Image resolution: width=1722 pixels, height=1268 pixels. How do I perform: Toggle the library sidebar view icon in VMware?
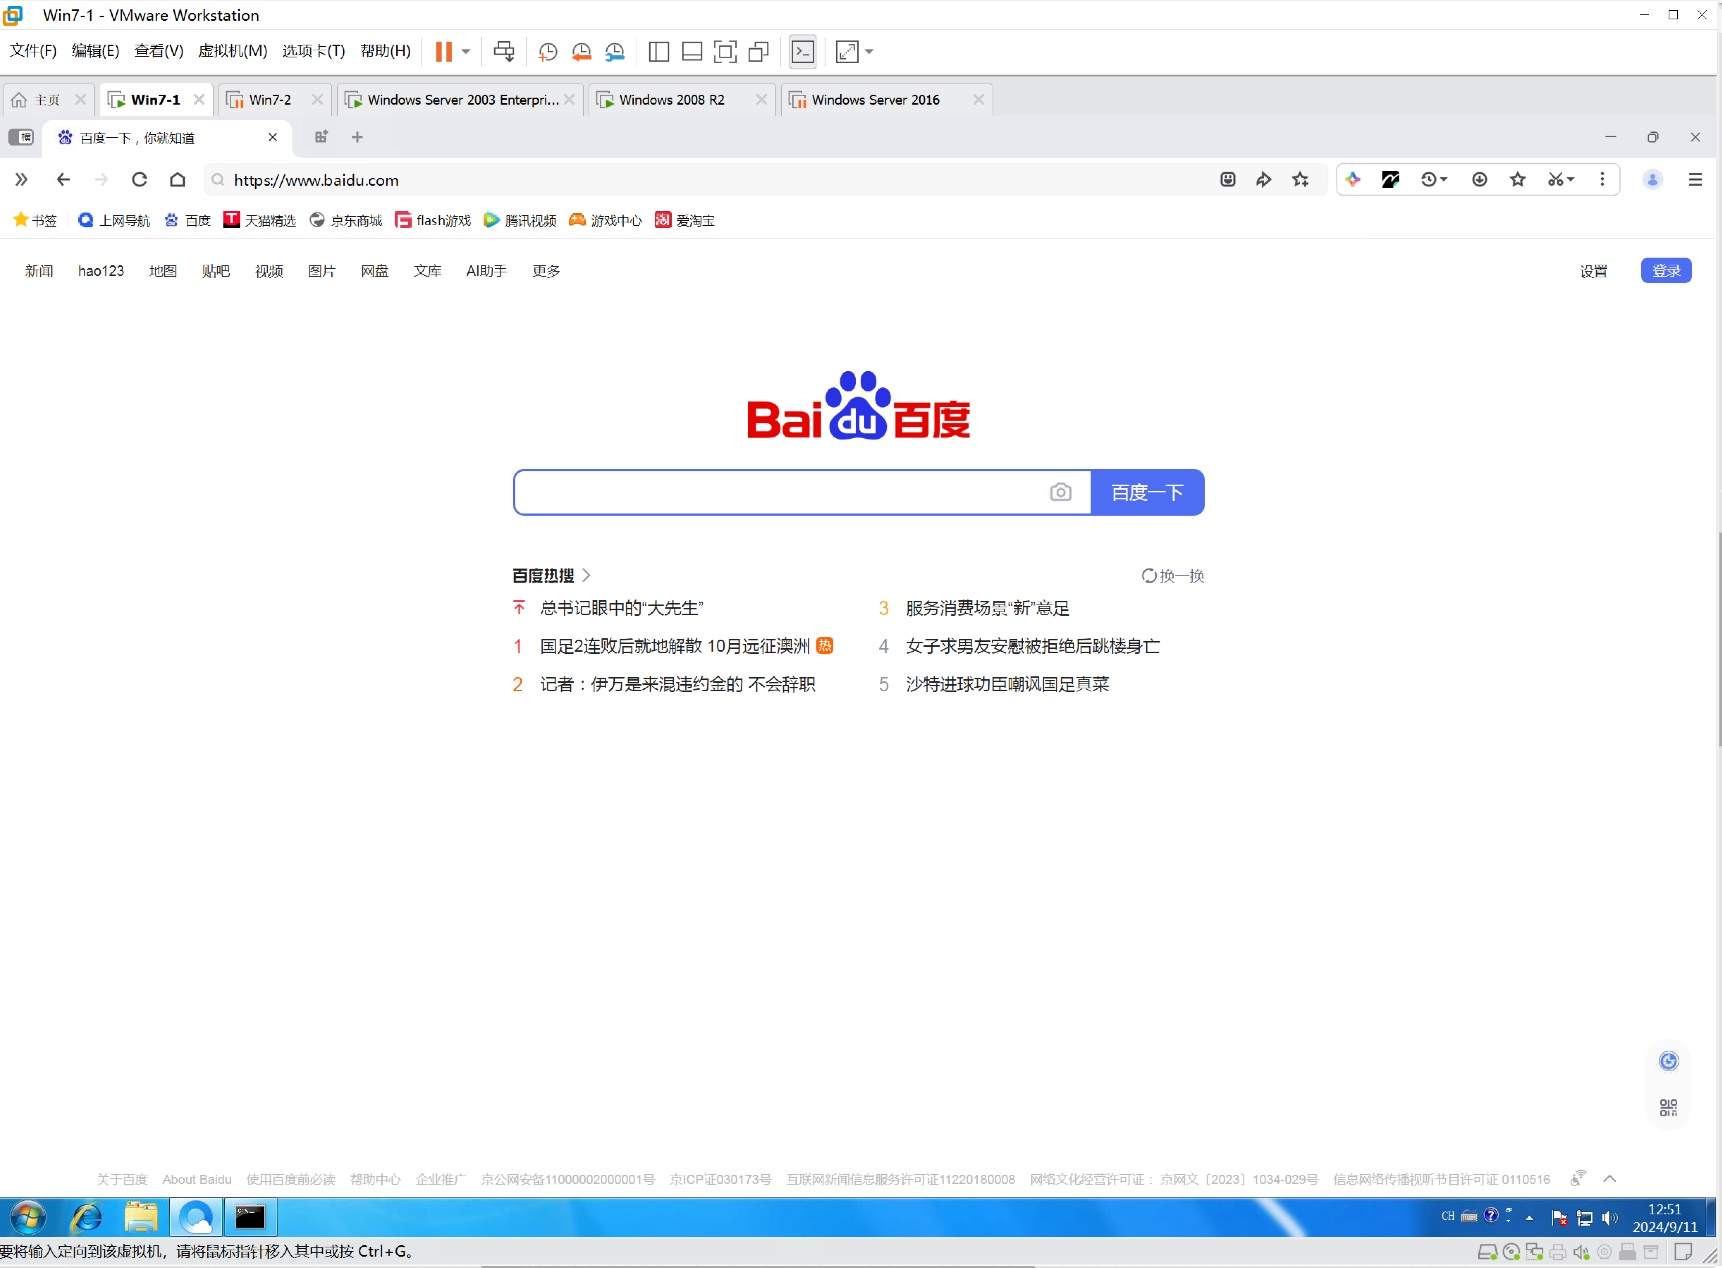pos(659,52)
